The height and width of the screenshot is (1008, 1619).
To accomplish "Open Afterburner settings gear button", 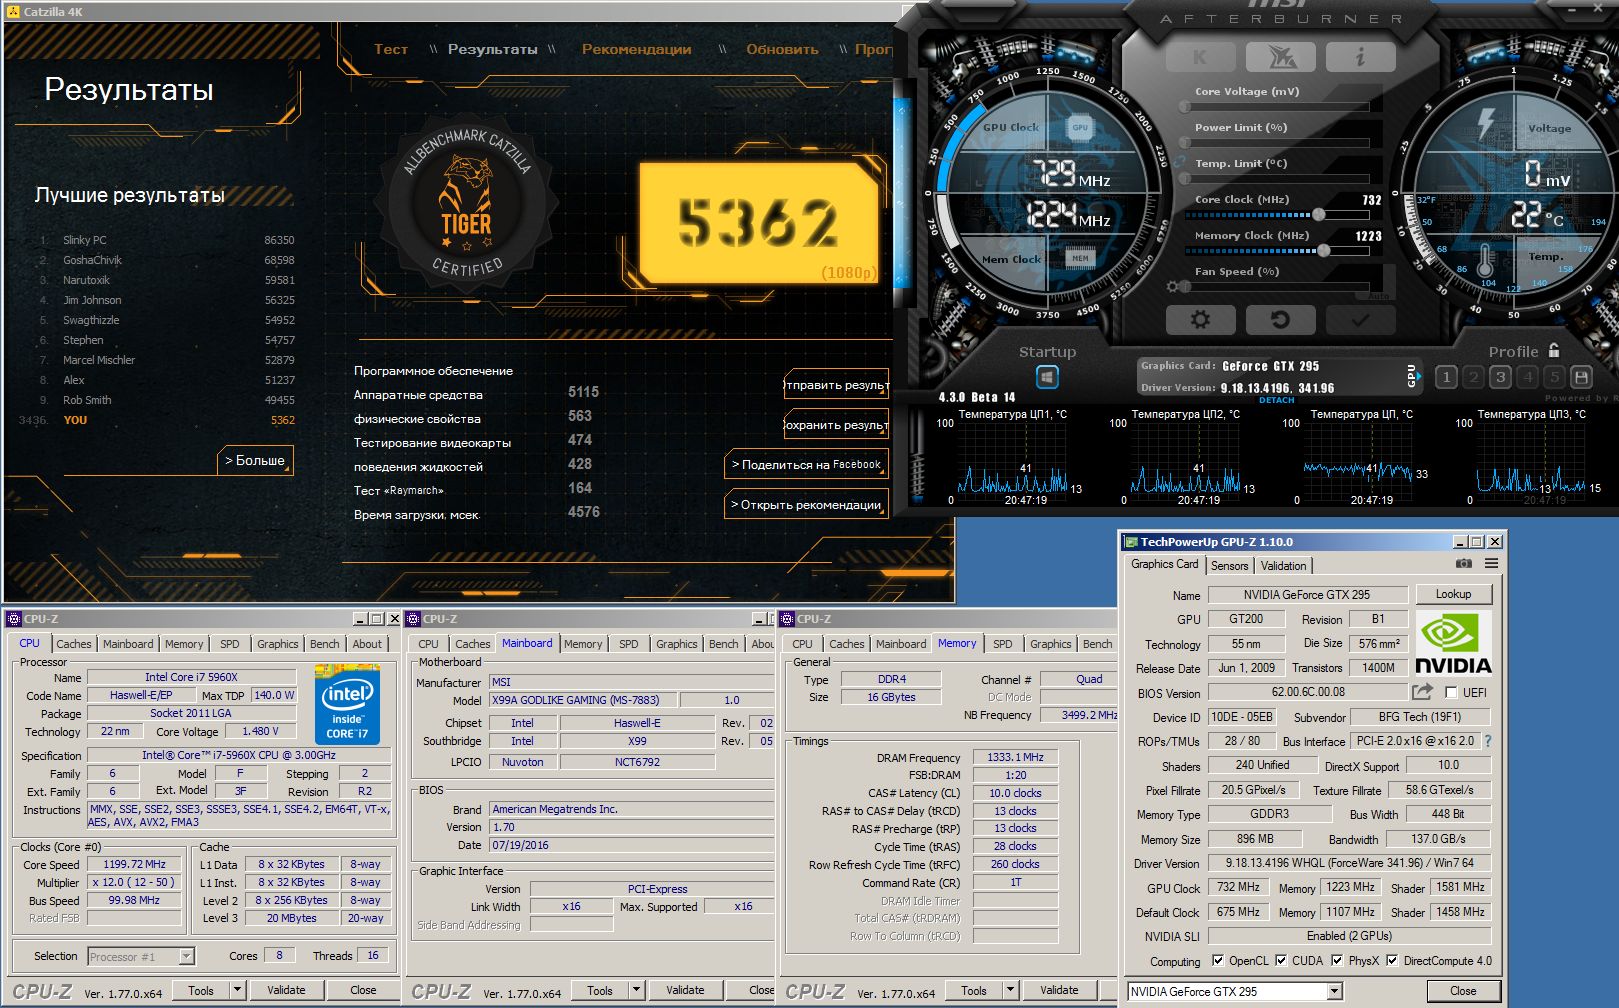I will pyautogui.click(x=1200, y=320).
